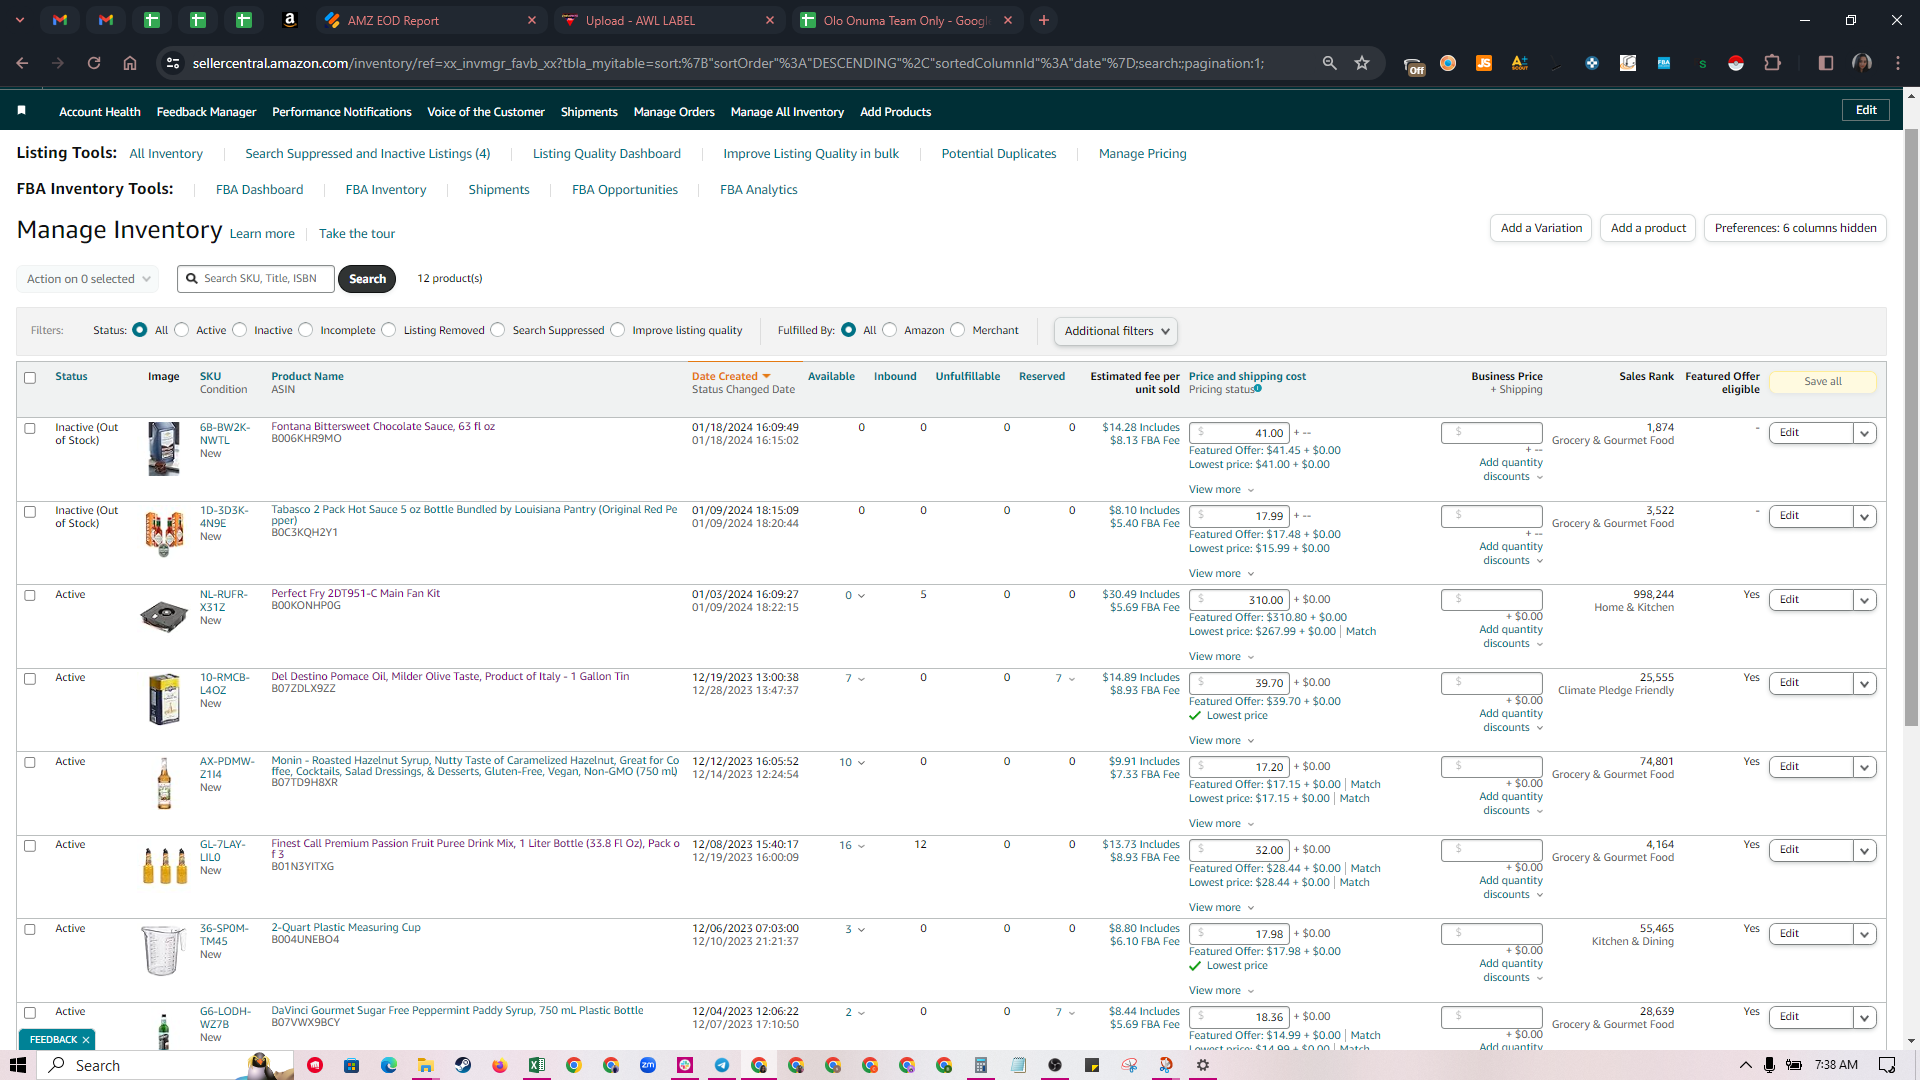Viewport: 1920px width, 1080px height.
Task: Open the AMZ Scout extension icon
Action: (x=1520, y=63)
